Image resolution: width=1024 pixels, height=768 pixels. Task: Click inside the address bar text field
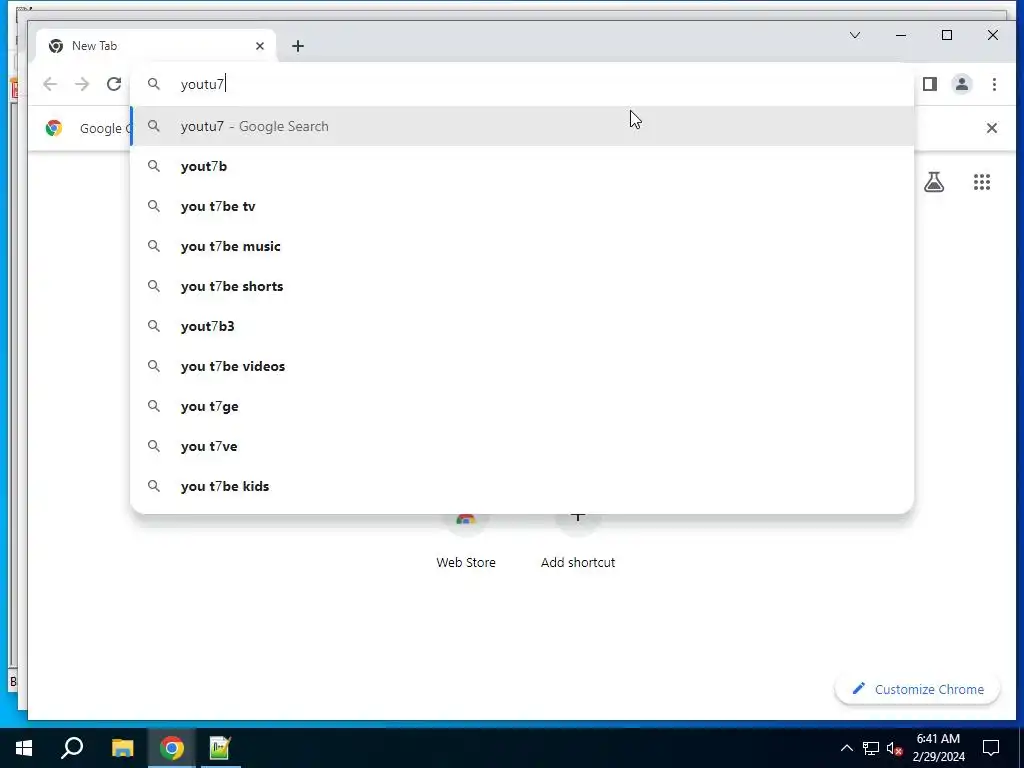[522, 84]
